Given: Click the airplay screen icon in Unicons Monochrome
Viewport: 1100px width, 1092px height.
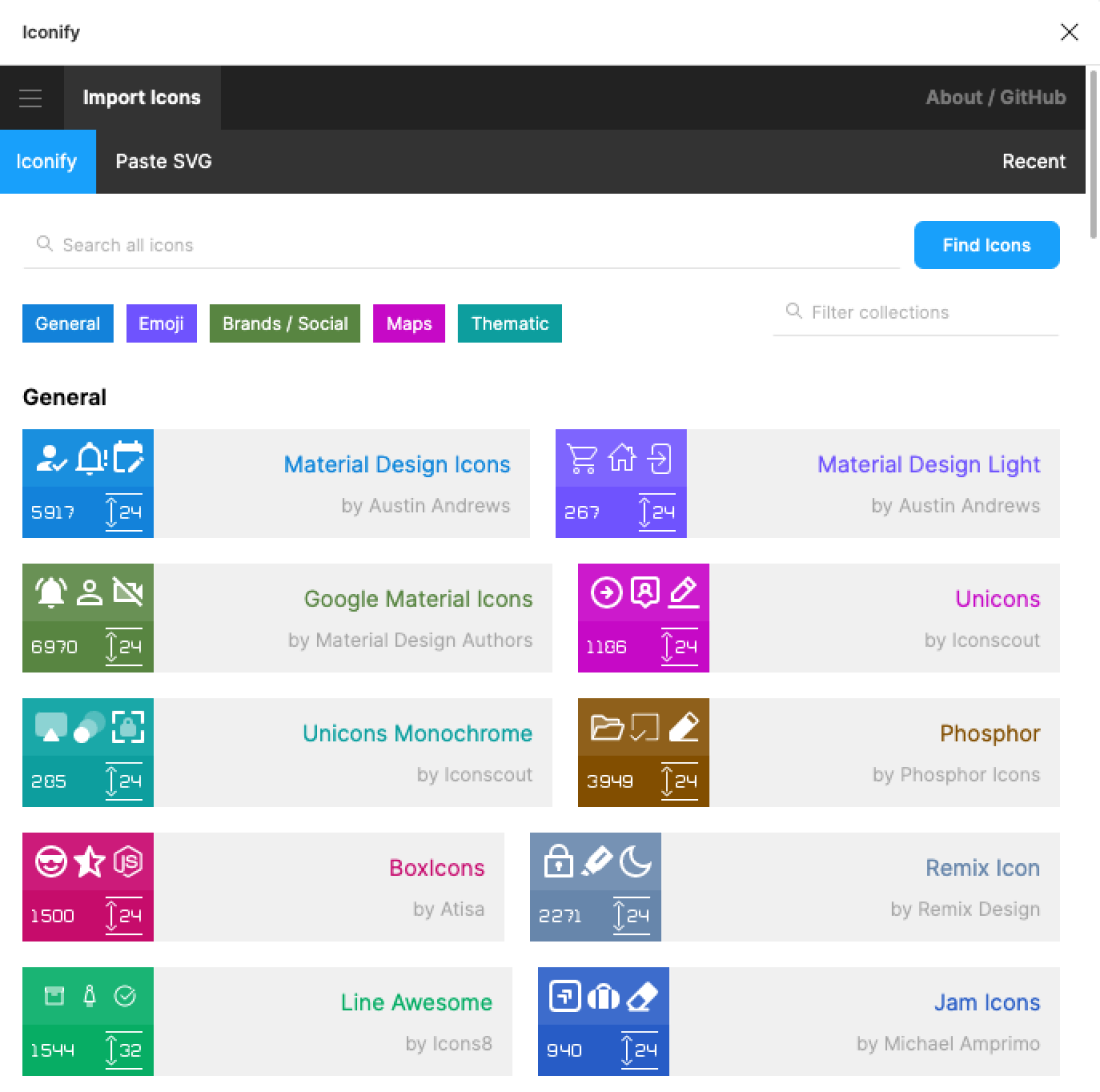Looking at the screenshot, I should [51, 727].
